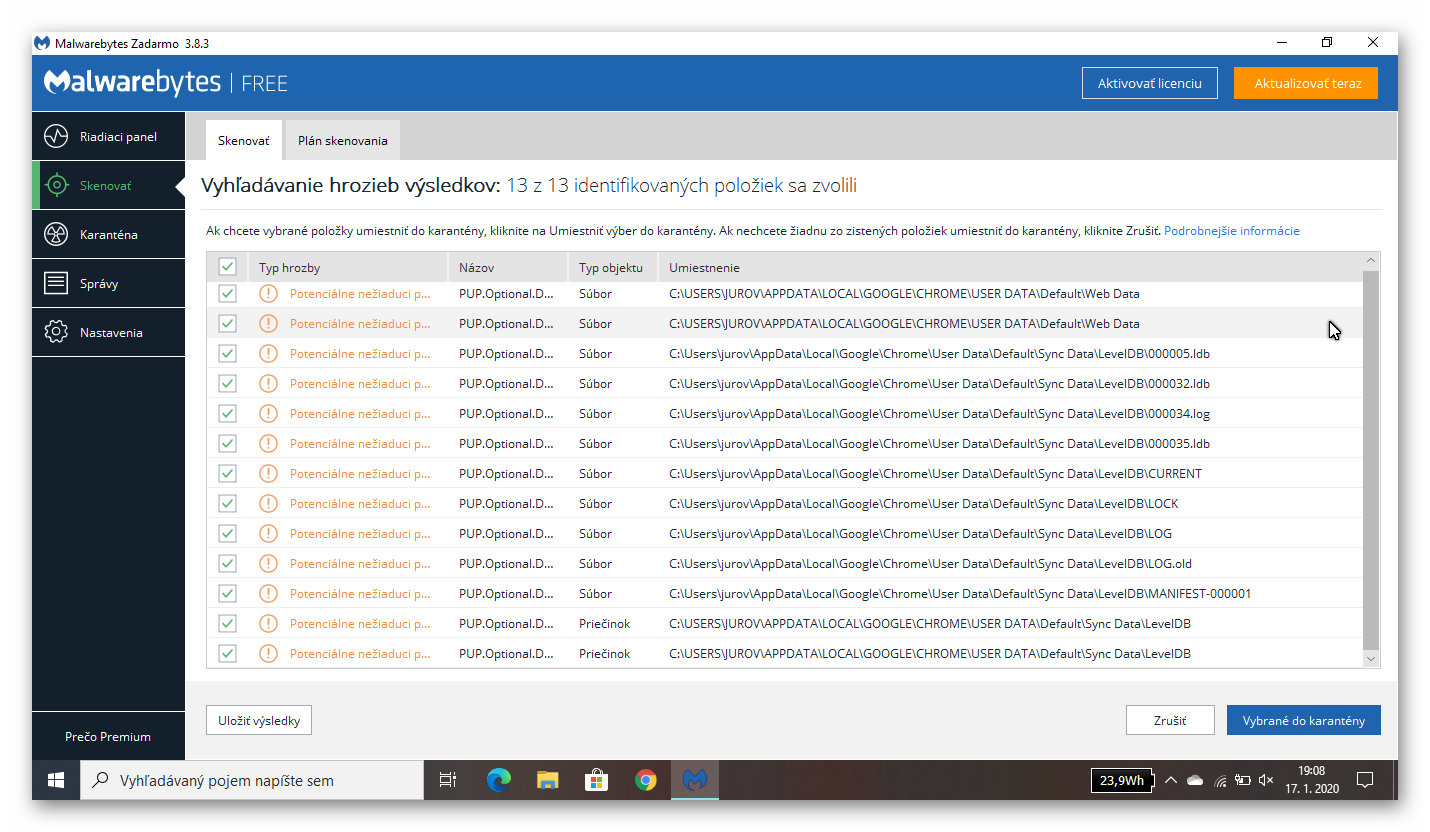
Task: Click Súbor cell in the LOCK row
Action: click(595, 503)
